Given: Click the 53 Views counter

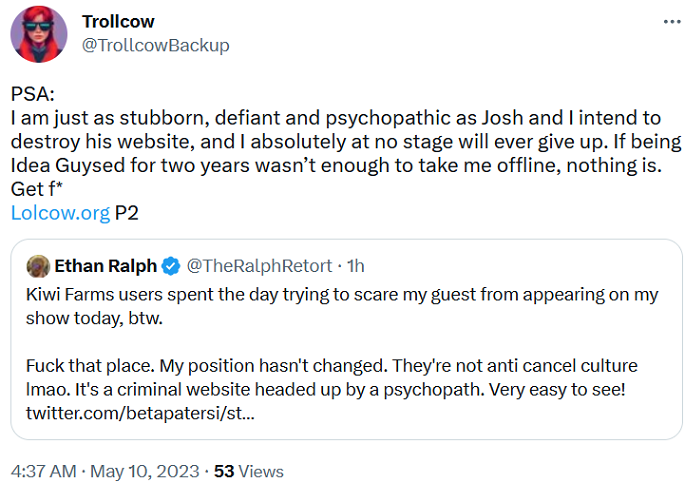Looking at the screenshot, I should click(249, 470).
